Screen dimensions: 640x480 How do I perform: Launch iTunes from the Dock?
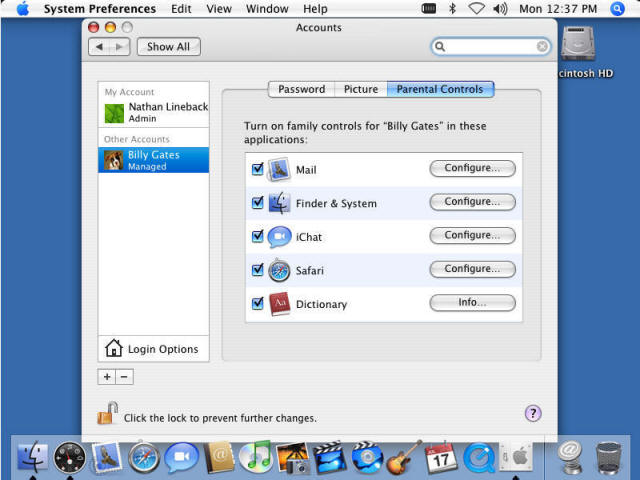pyautogui.click(x=256, y=458)
